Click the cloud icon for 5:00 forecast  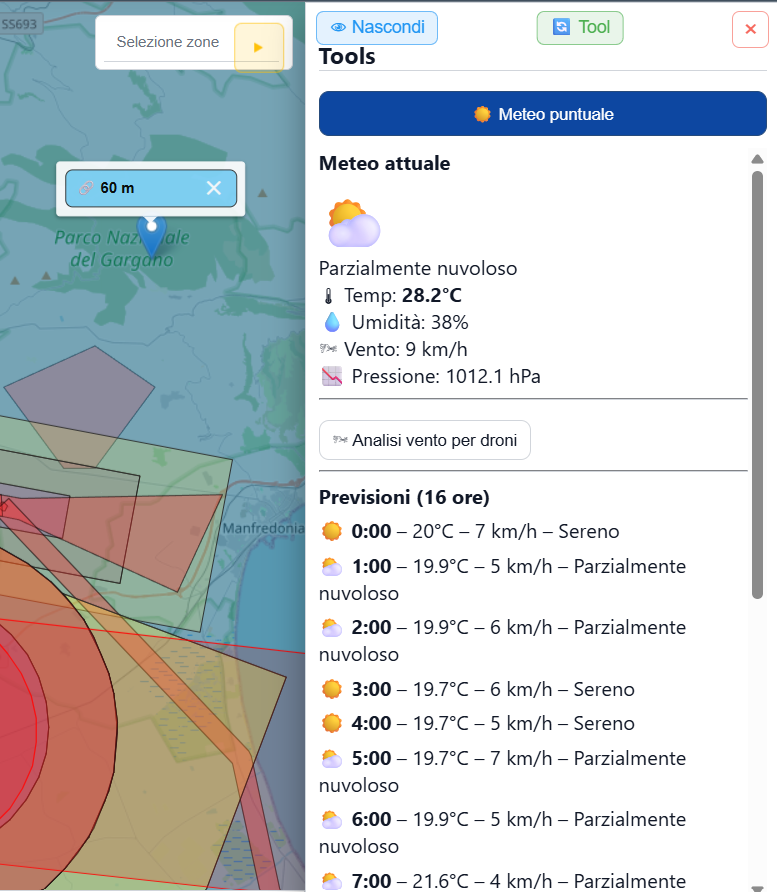click(x=332, y=758)
